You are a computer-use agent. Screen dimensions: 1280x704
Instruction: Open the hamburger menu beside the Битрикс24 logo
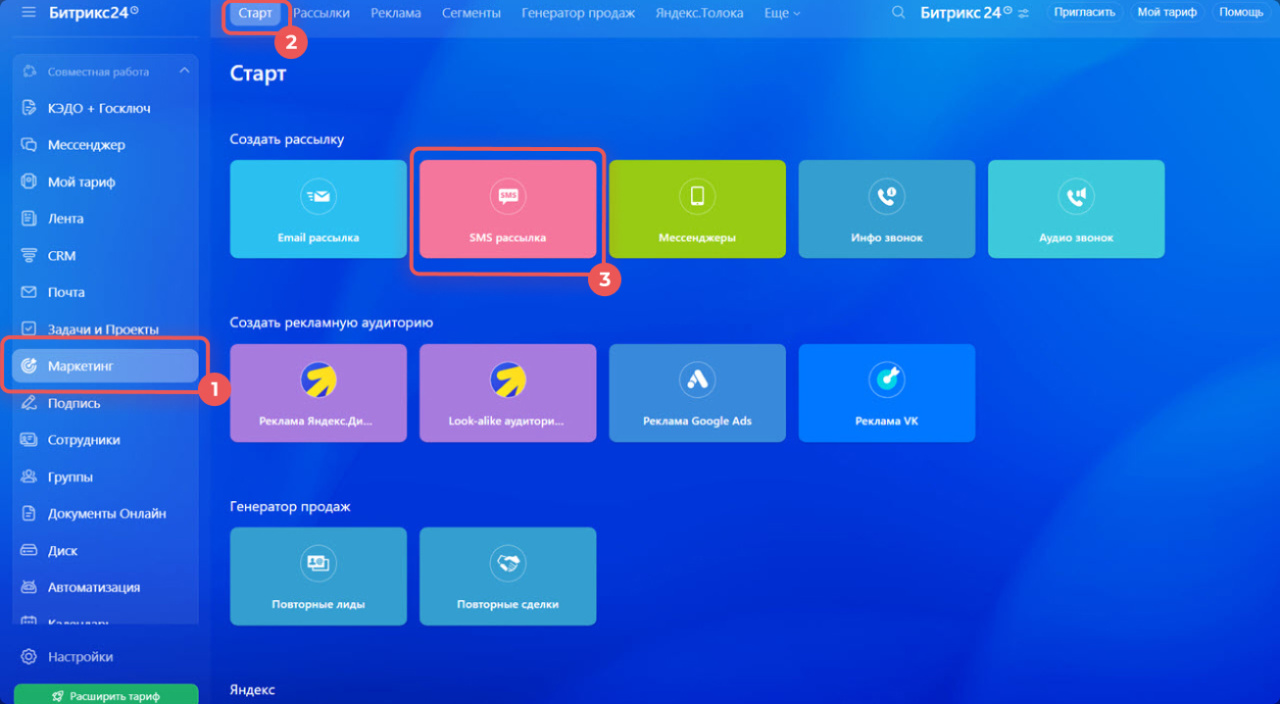tap(28, 13)
